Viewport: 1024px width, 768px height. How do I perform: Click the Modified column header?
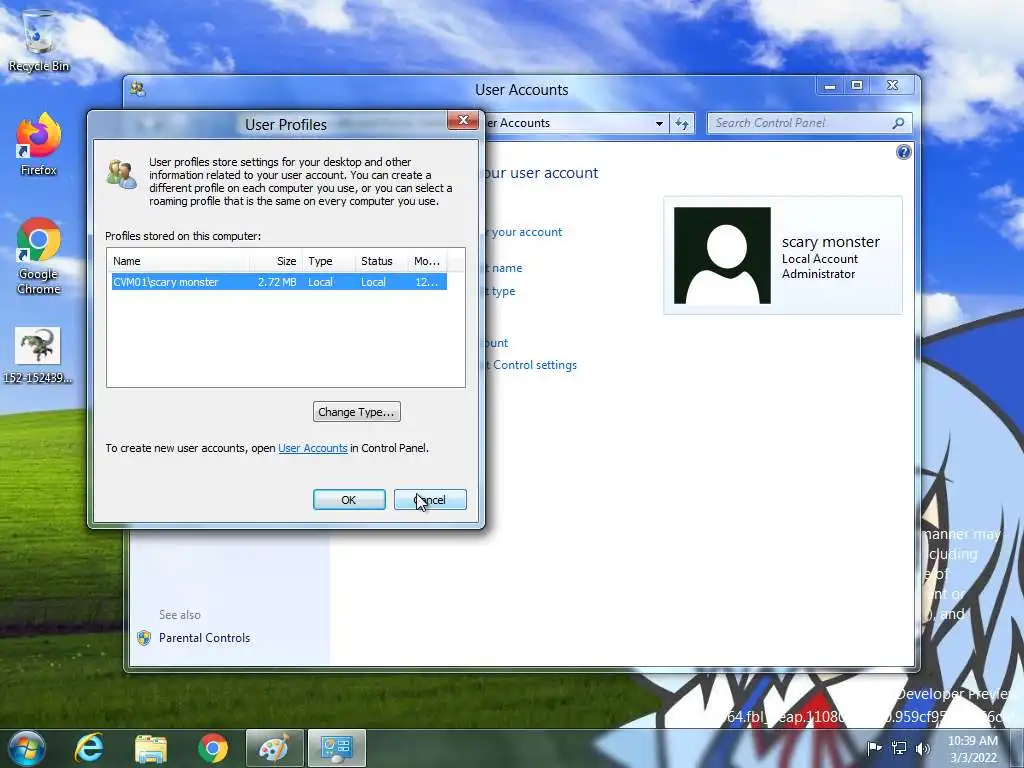tap(427, 261)
